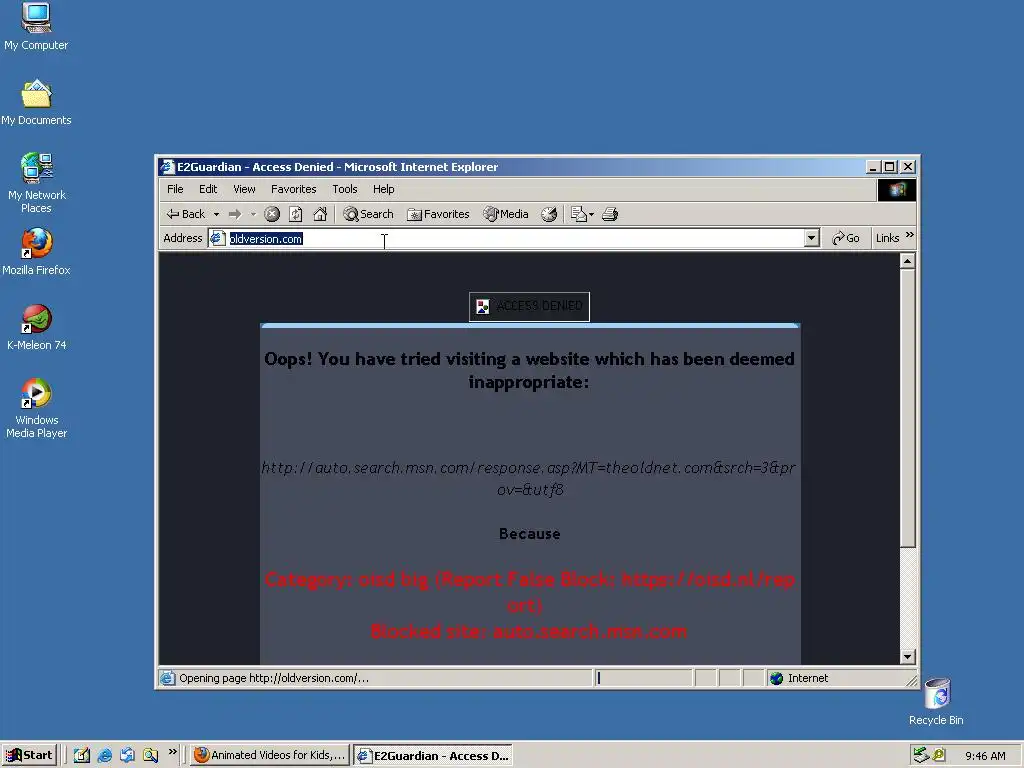Screen dimensions: 1024x768
Task: Click network tray icon
Action: [x=921, y=755]
